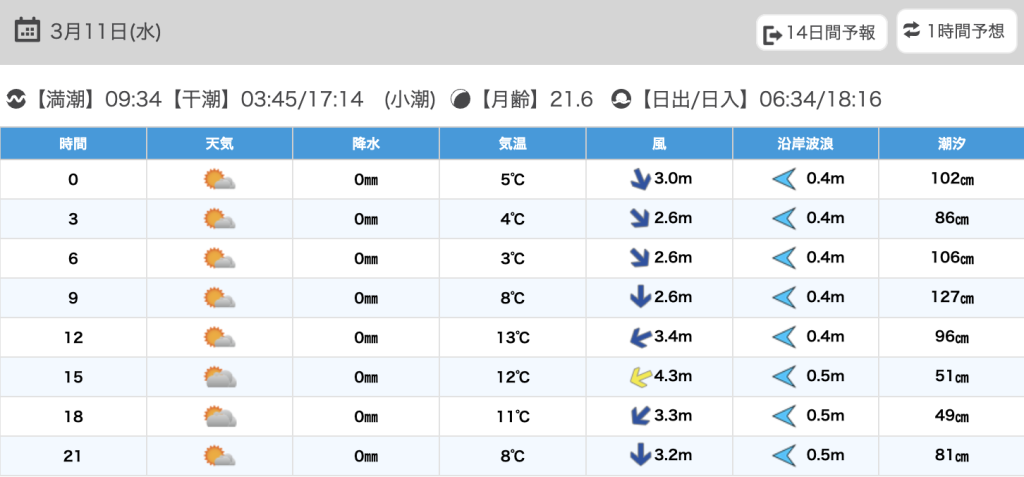Switch to 1時間予想 hourly view
Screen dimensions: 1024x477
click(955, 31)
